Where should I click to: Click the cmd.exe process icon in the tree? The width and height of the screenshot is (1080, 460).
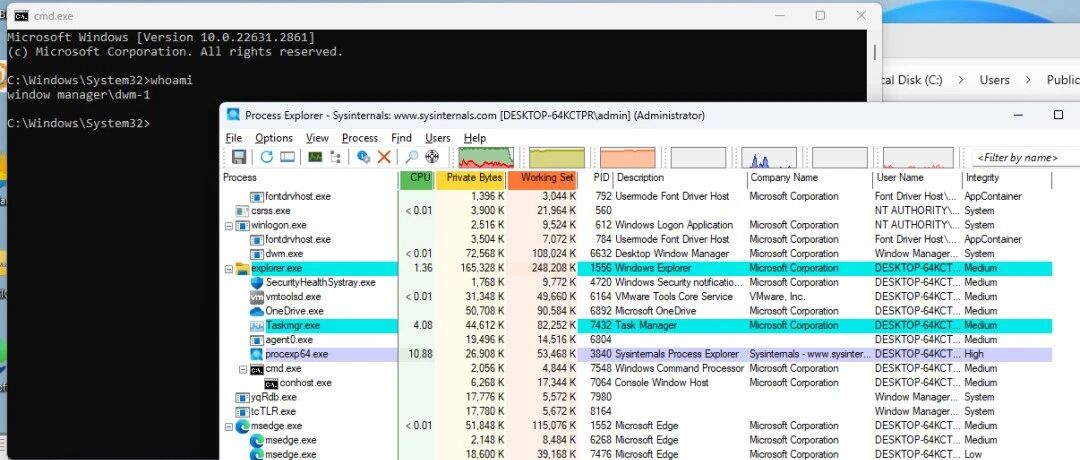[257, 368]
